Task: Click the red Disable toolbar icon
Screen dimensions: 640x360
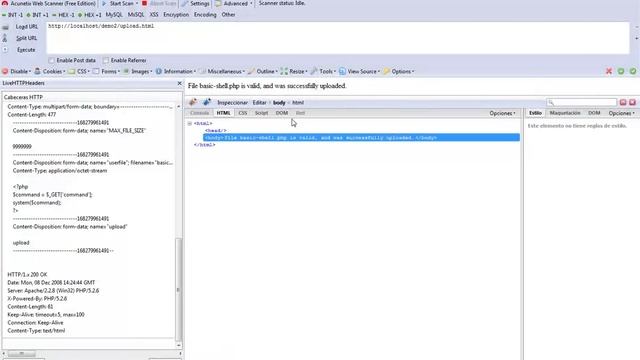Action: click(x=5, y=71)
